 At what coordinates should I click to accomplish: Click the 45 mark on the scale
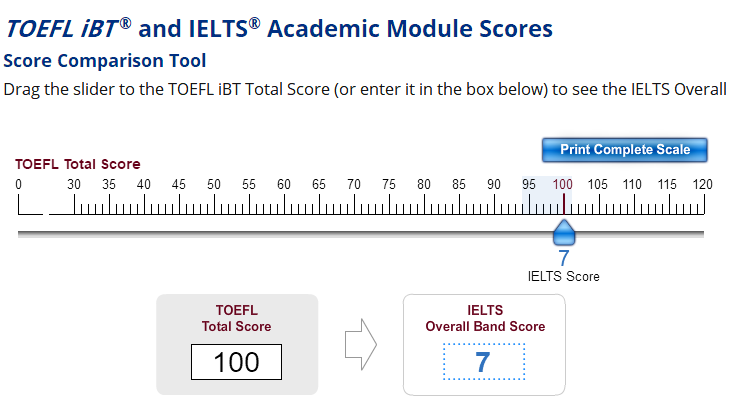[x=179, y=186]
